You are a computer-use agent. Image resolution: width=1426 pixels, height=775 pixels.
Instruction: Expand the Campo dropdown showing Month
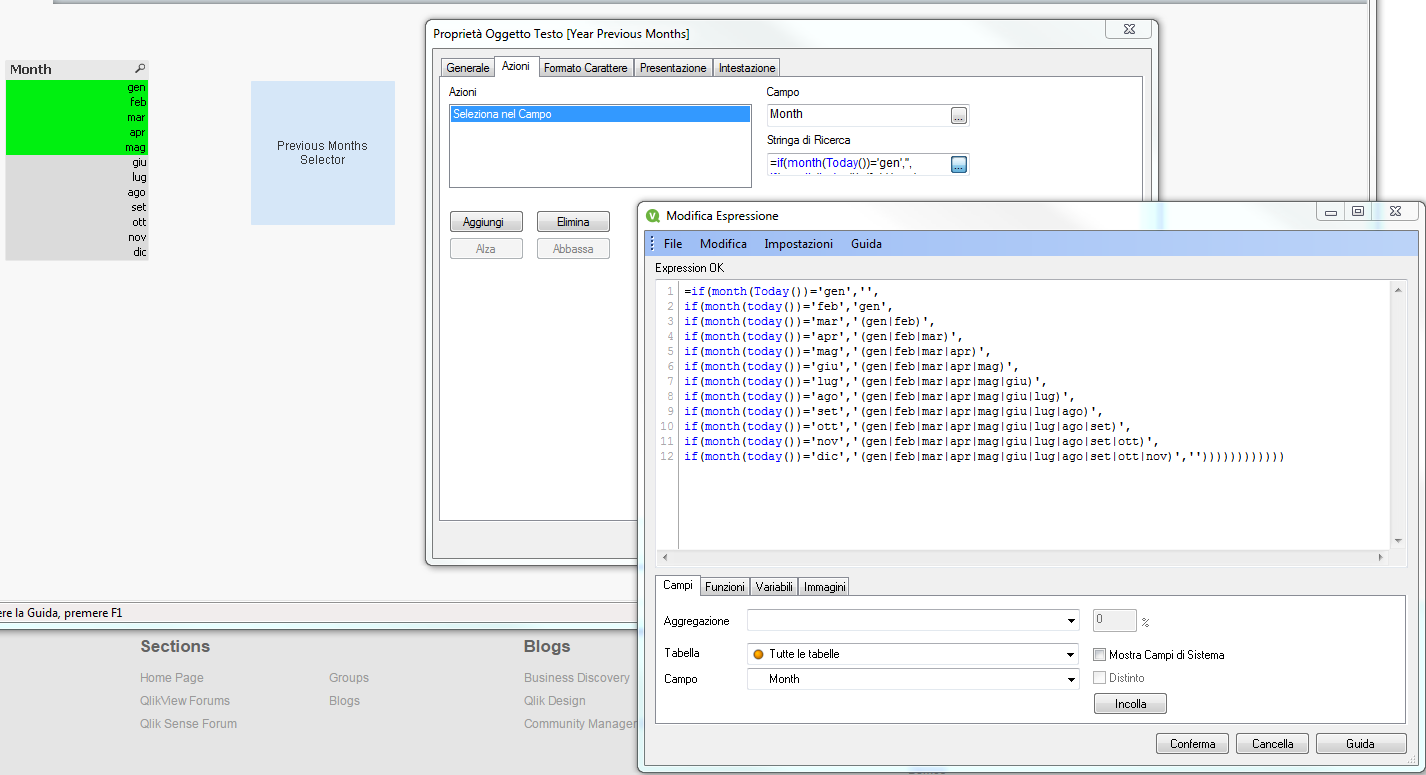[1071, 680]
